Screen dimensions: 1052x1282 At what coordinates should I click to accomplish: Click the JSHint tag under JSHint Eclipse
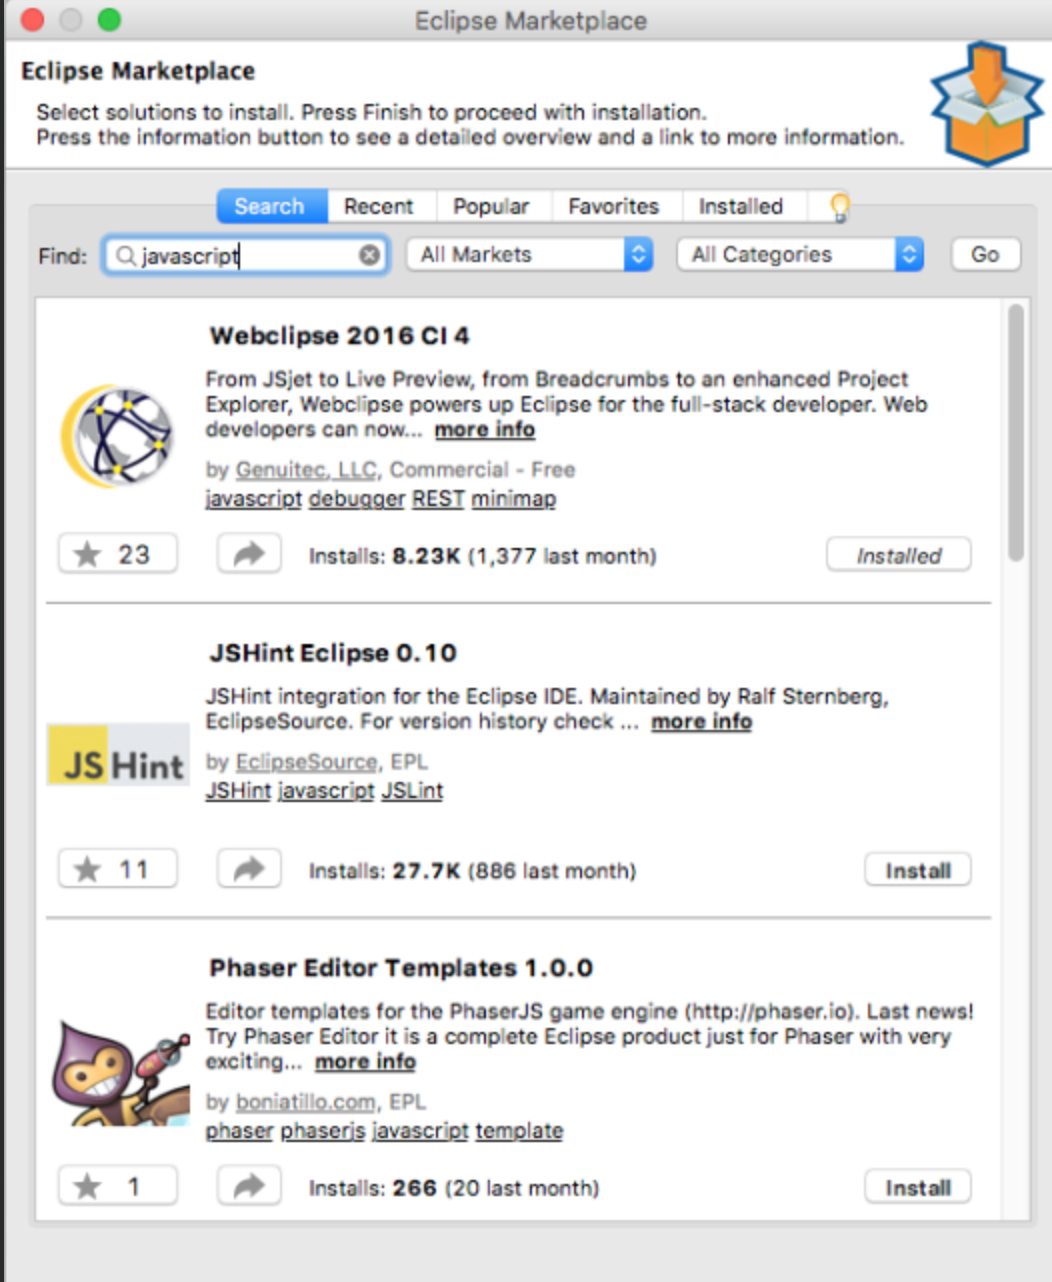coord(238,791)
